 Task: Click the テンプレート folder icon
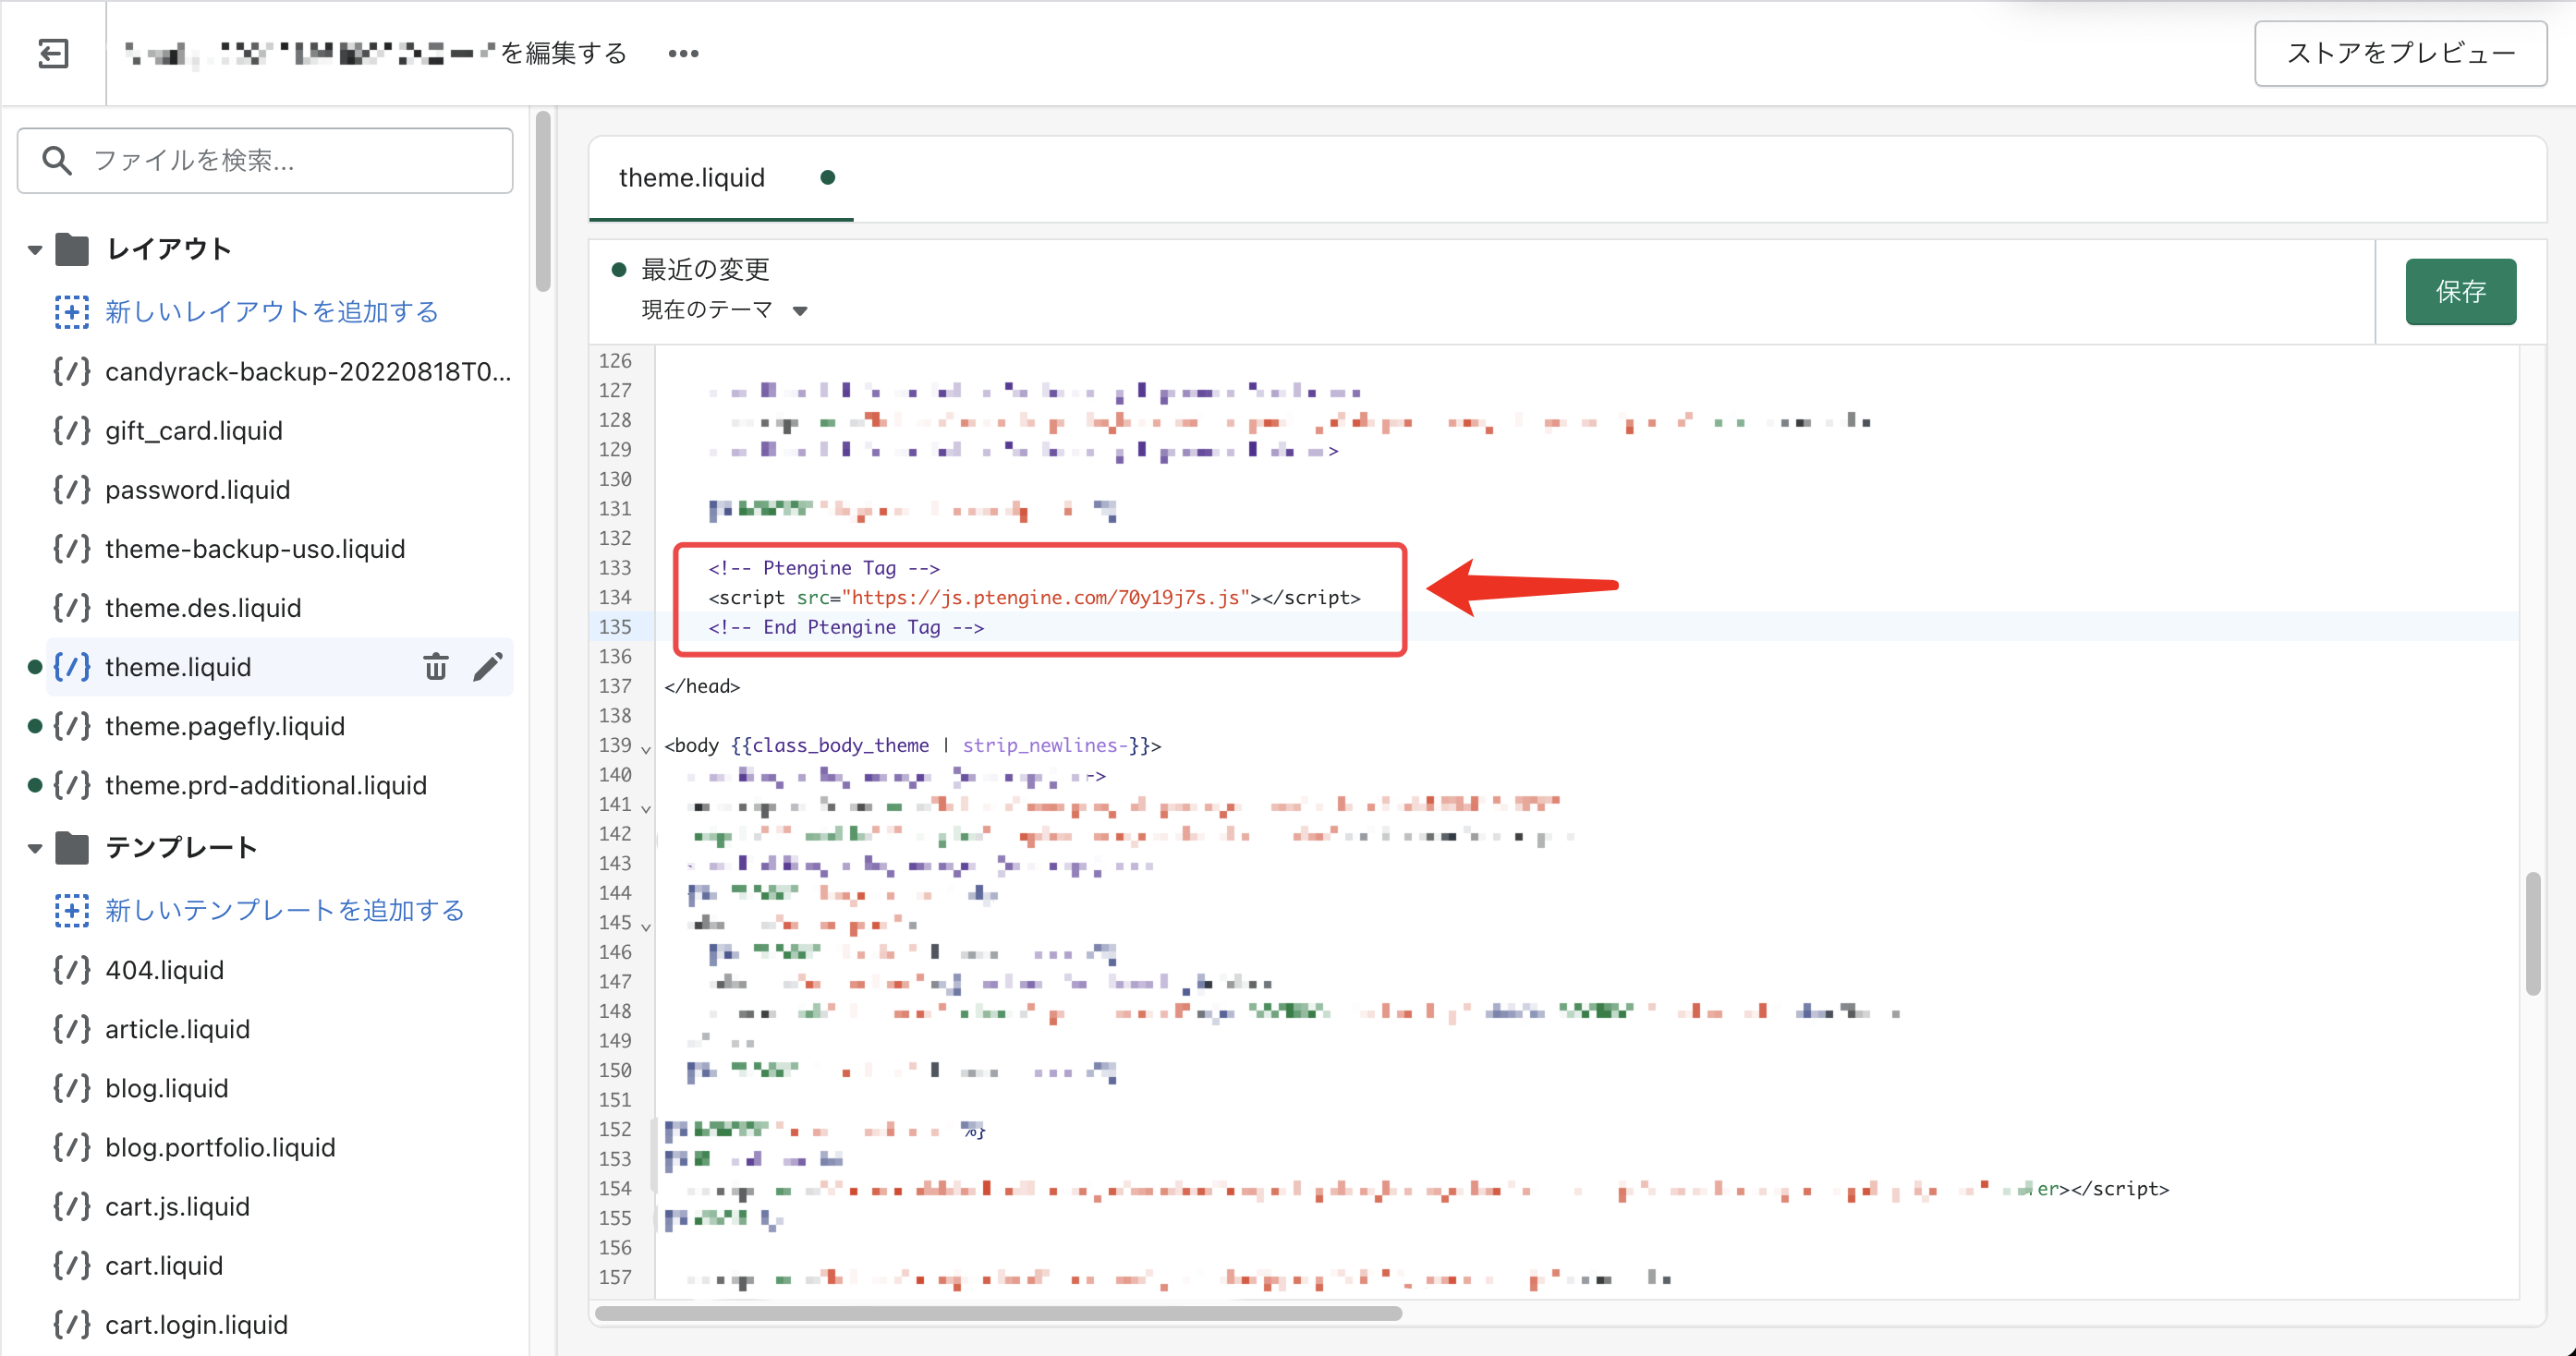pyautogui.click(x=72, y=848)
